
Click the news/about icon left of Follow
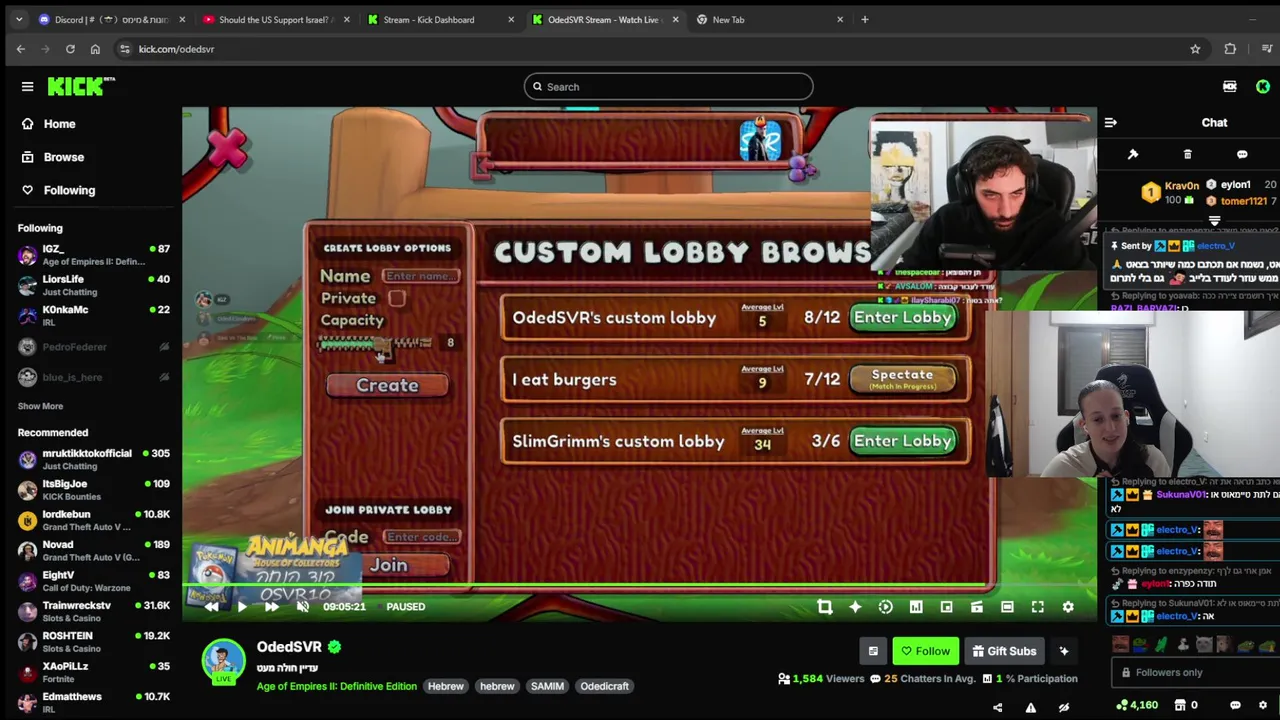[x=873, y=651]
